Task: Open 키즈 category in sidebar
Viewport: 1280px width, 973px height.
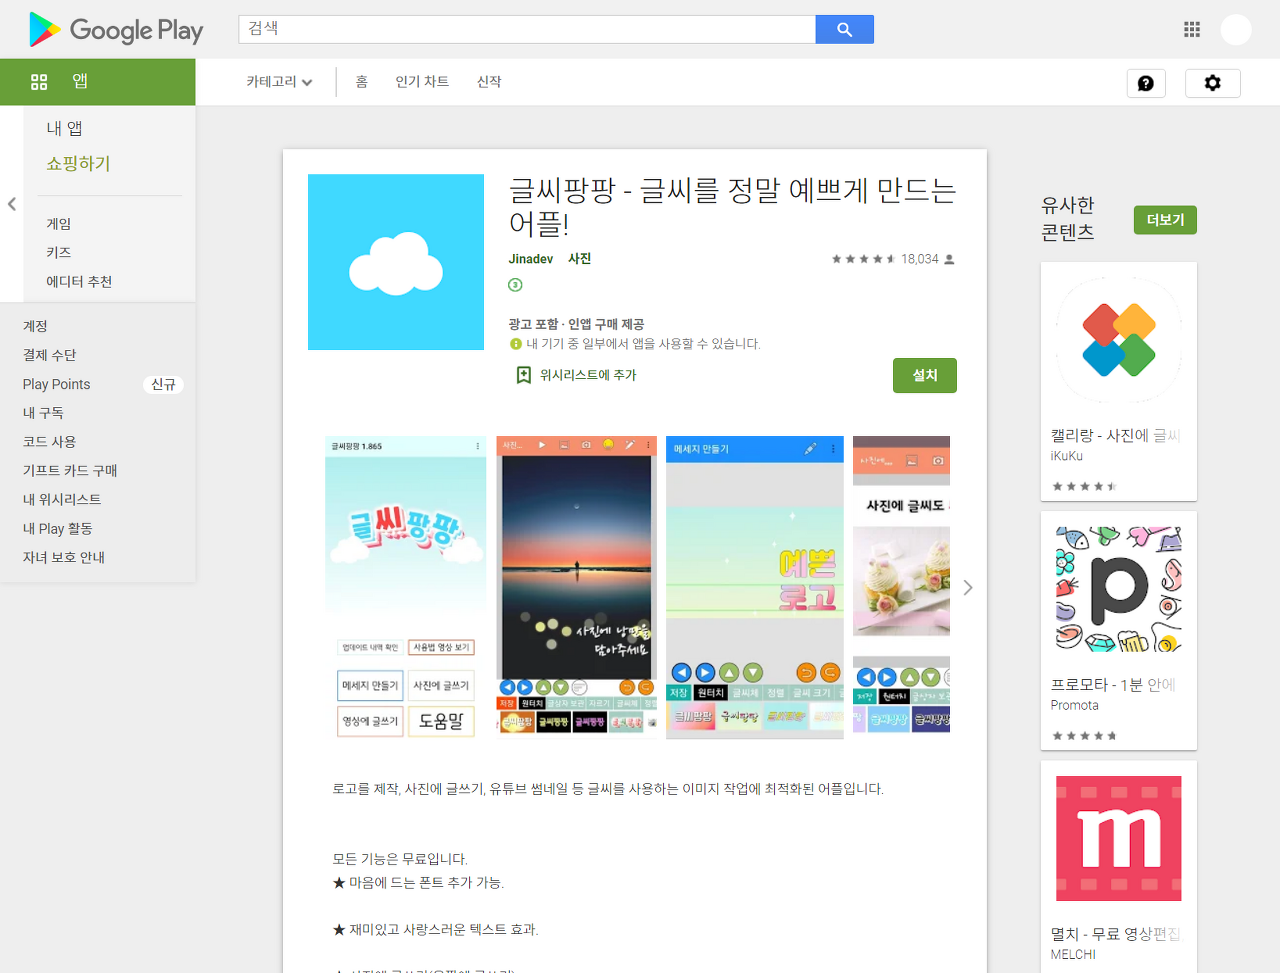Action: coord(59,253)
